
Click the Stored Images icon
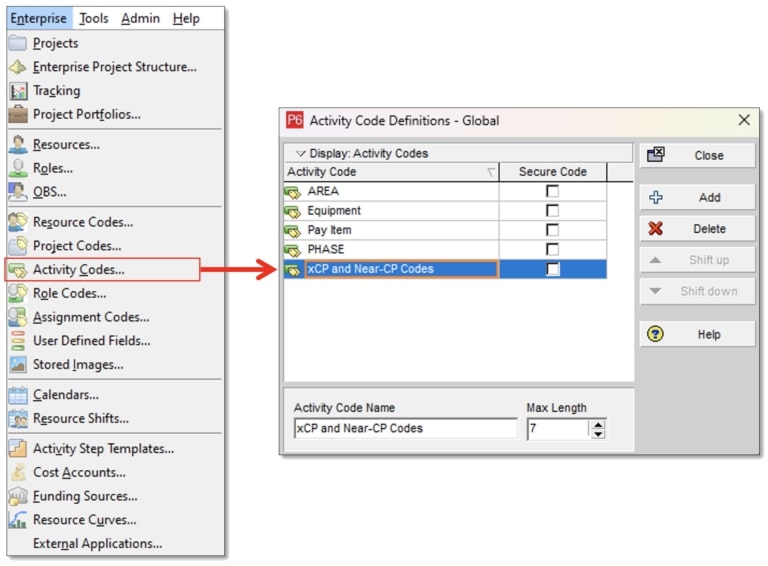(x=18, y=364)
